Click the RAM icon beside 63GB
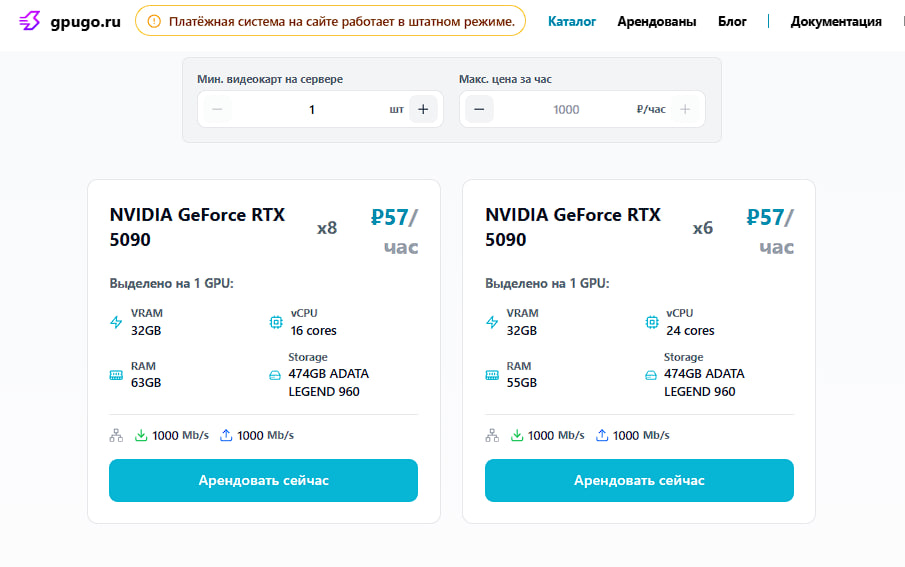Viewport: 905px width, 567px height. pos(116,375)
